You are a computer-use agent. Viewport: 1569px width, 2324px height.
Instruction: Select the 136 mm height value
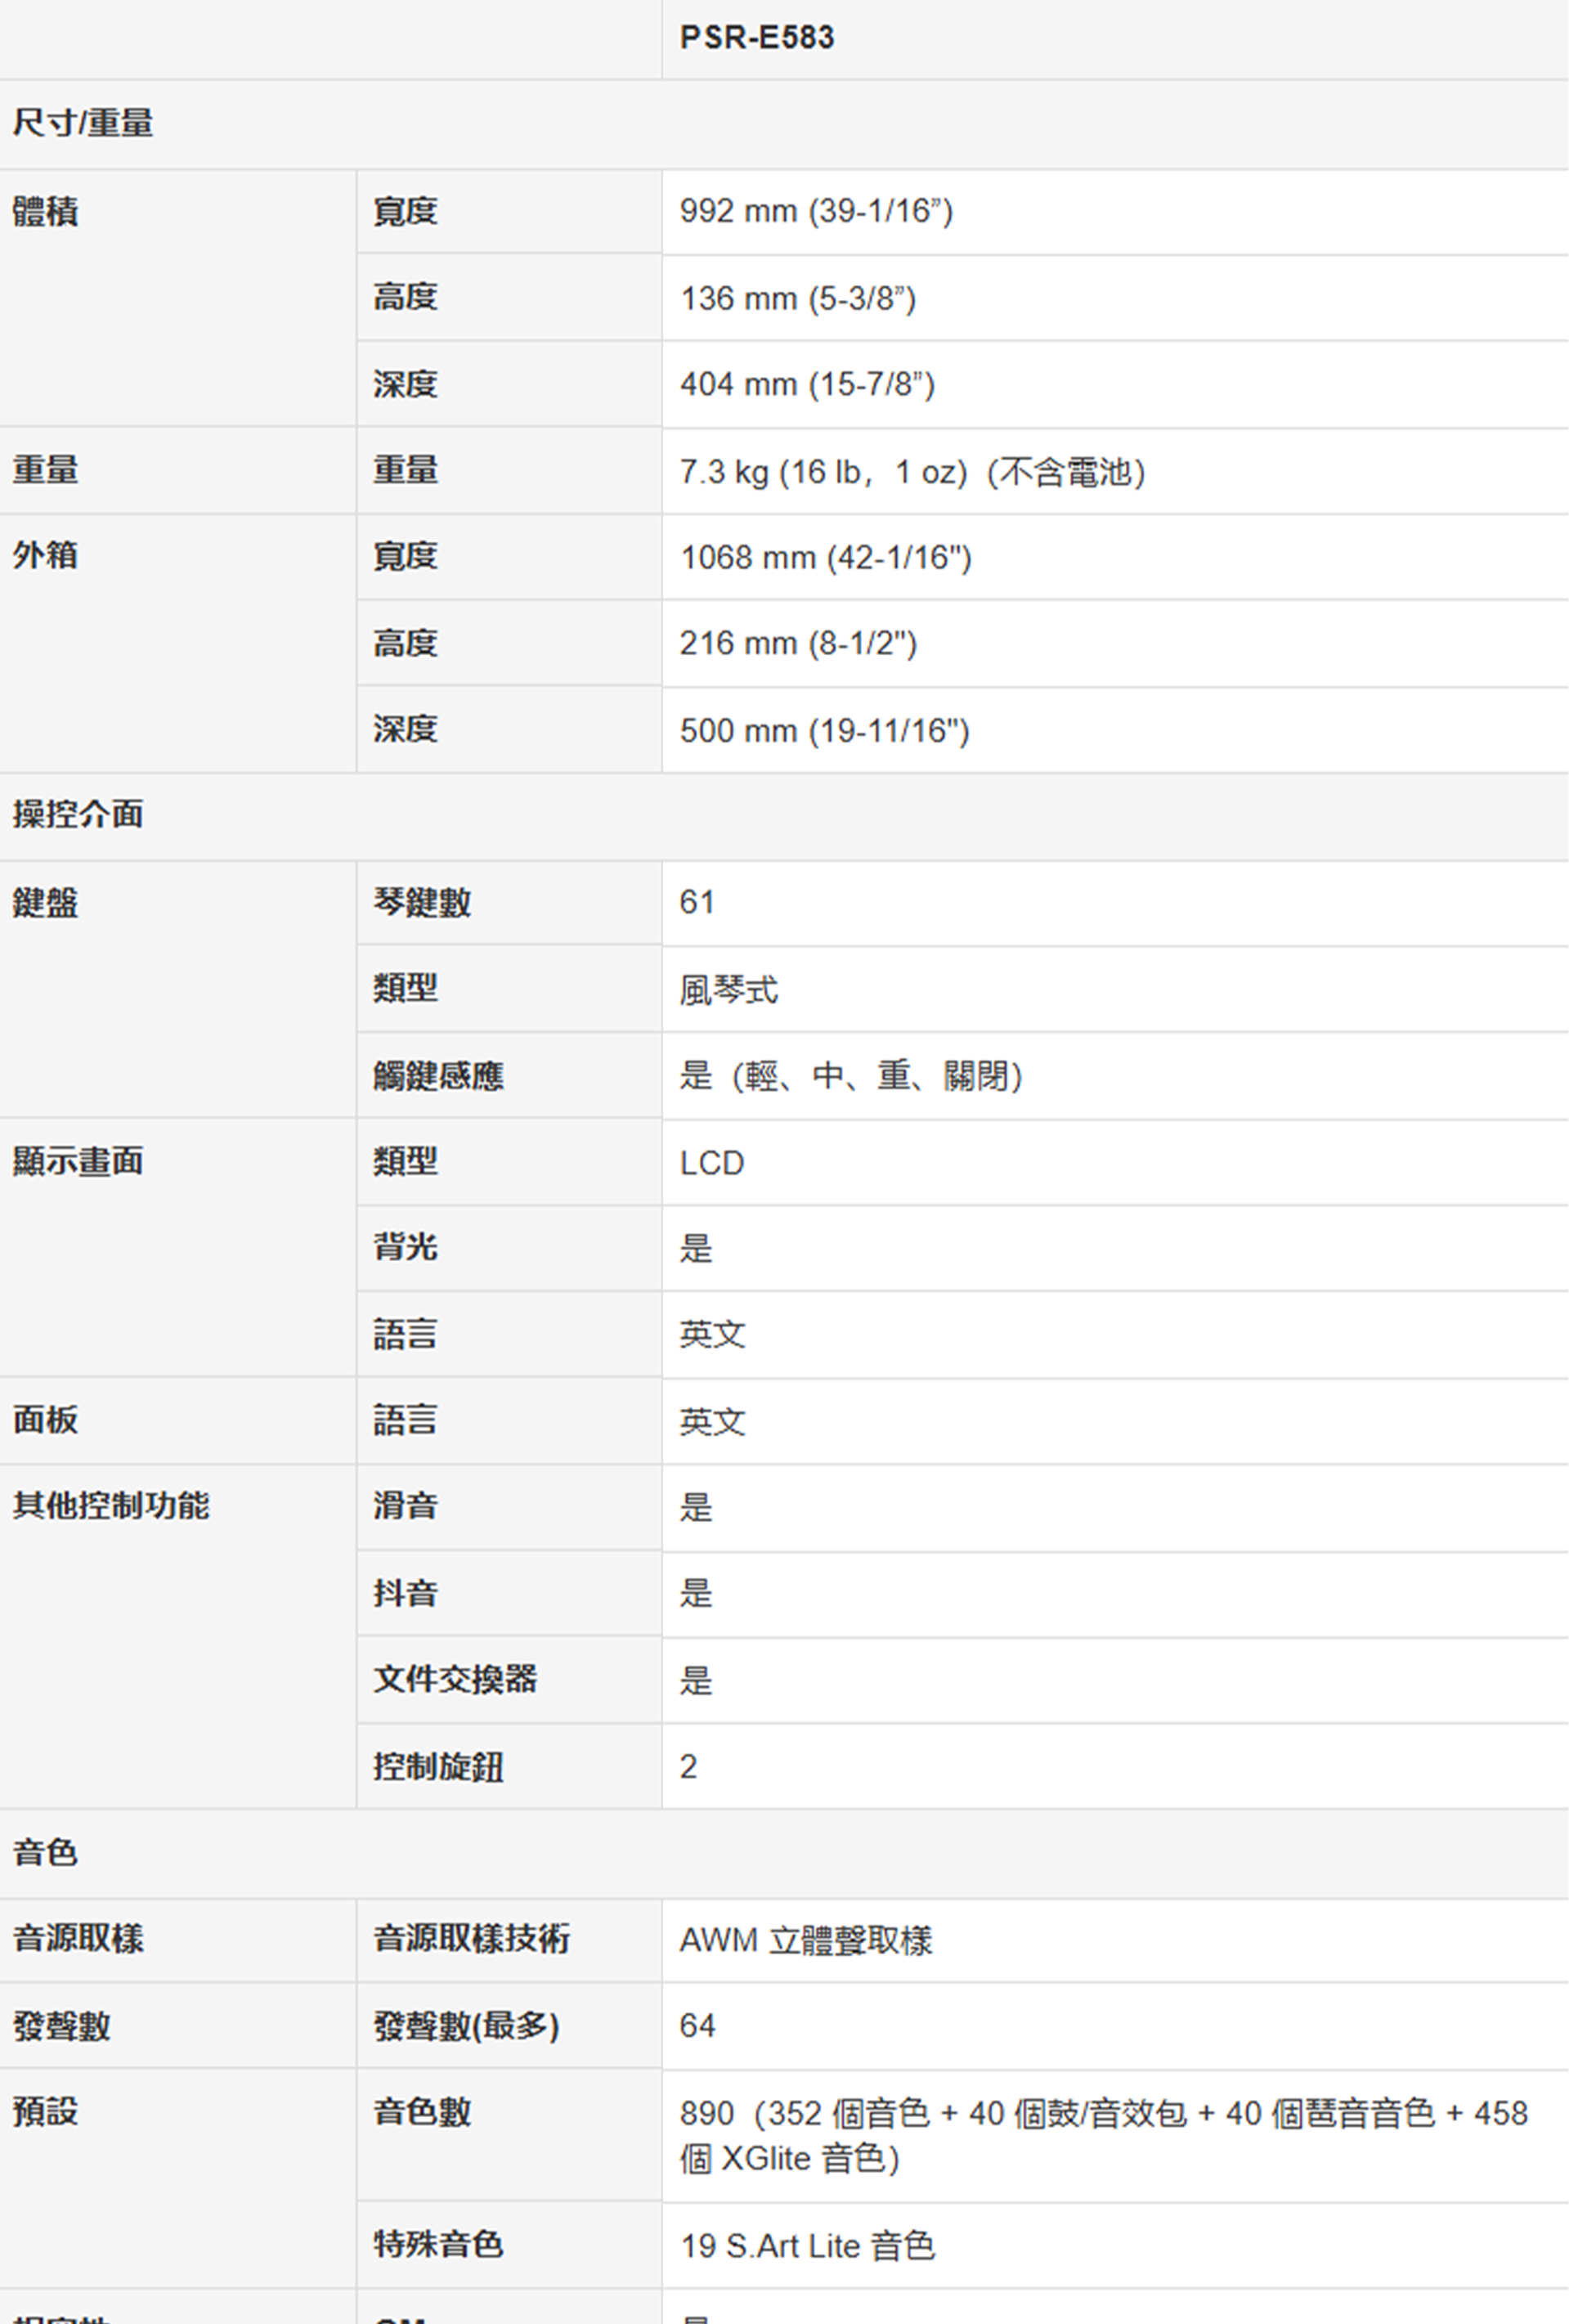point(797,298)
